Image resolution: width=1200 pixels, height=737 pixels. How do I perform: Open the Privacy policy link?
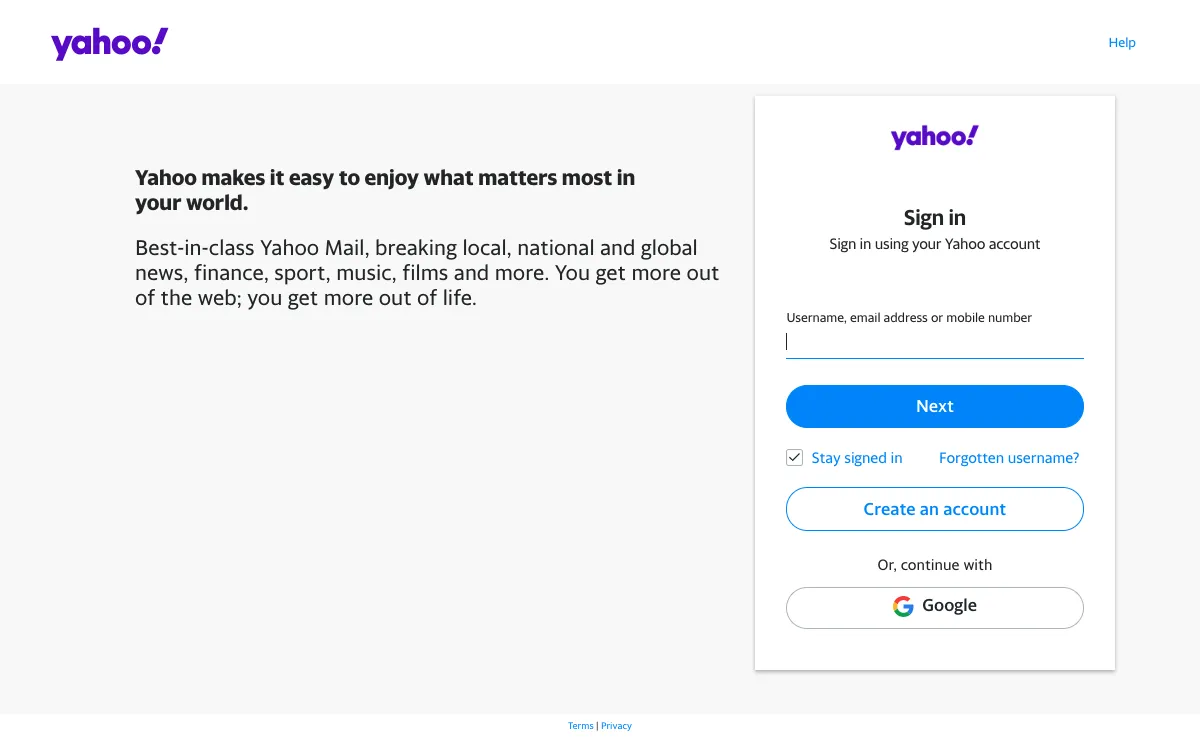click(x=616, y=725)
